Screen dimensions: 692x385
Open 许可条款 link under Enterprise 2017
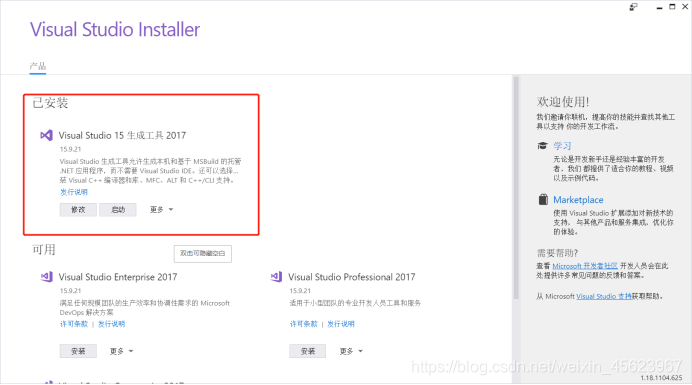click(74, 324)
